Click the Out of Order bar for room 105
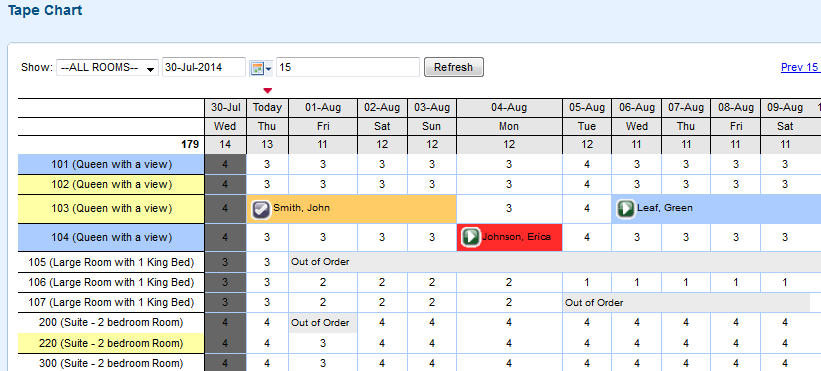 coord(555,262)
